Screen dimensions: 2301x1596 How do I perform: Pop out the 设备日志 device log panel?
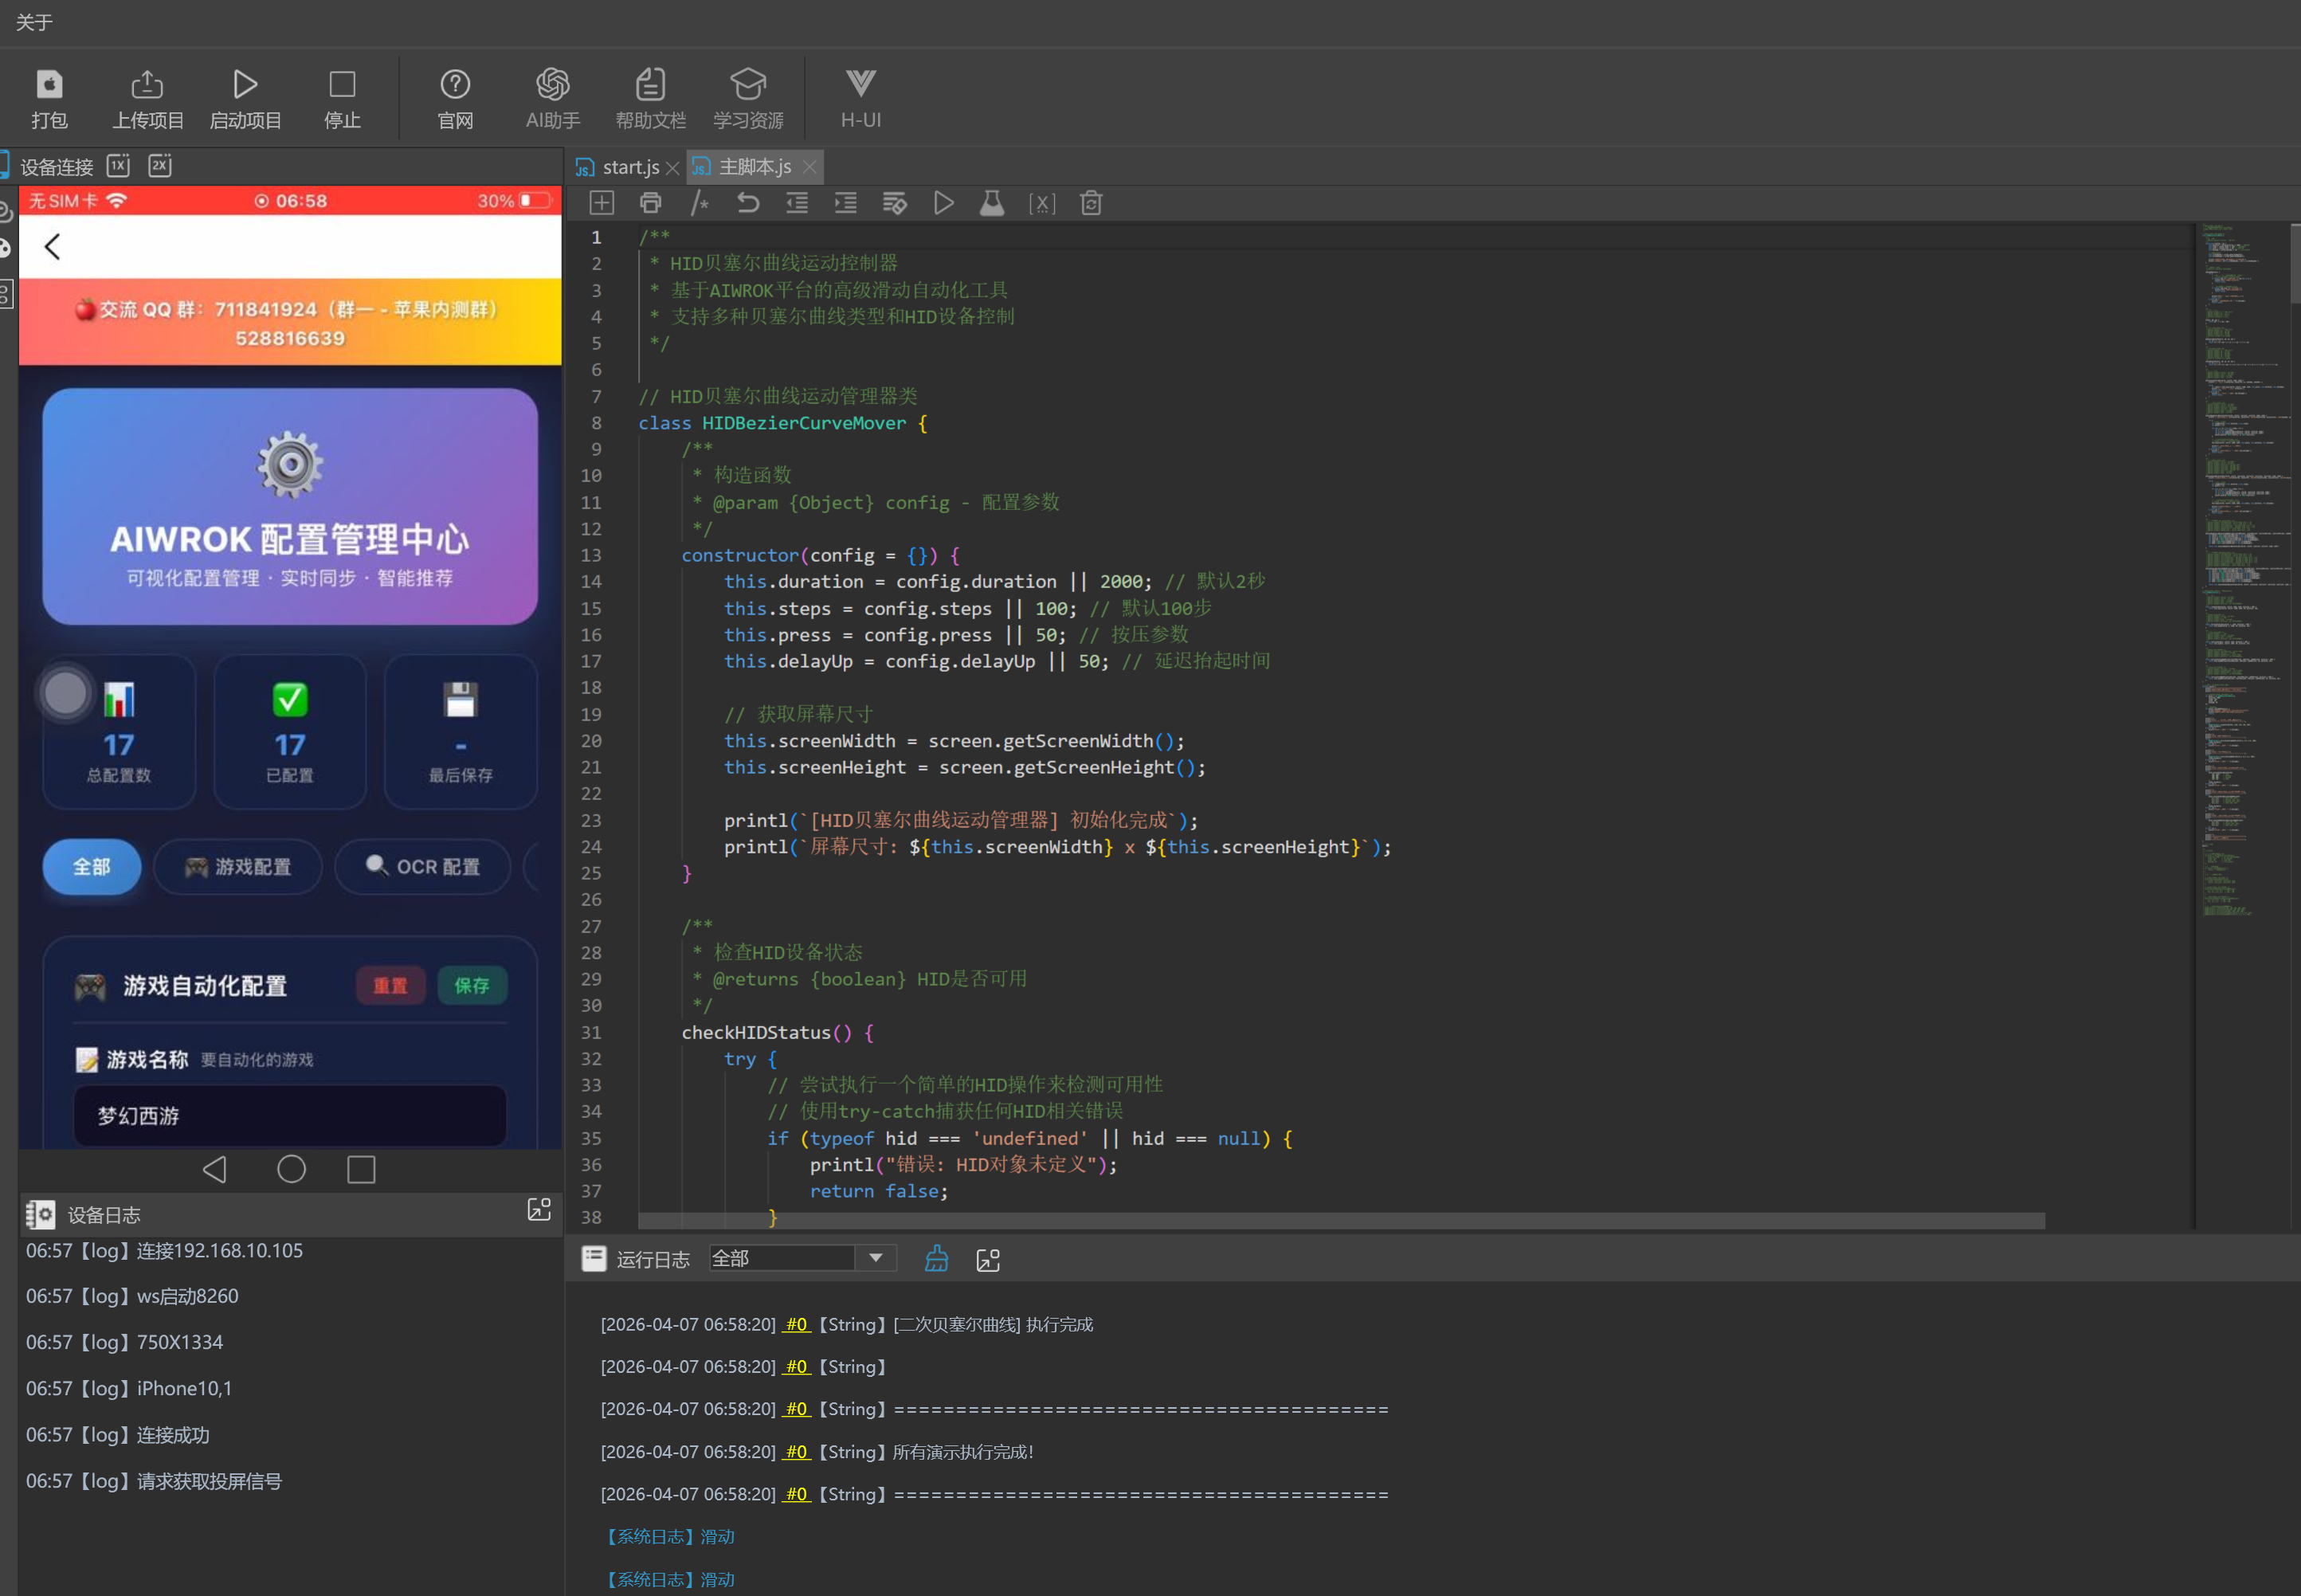(x=539, y=1210)
